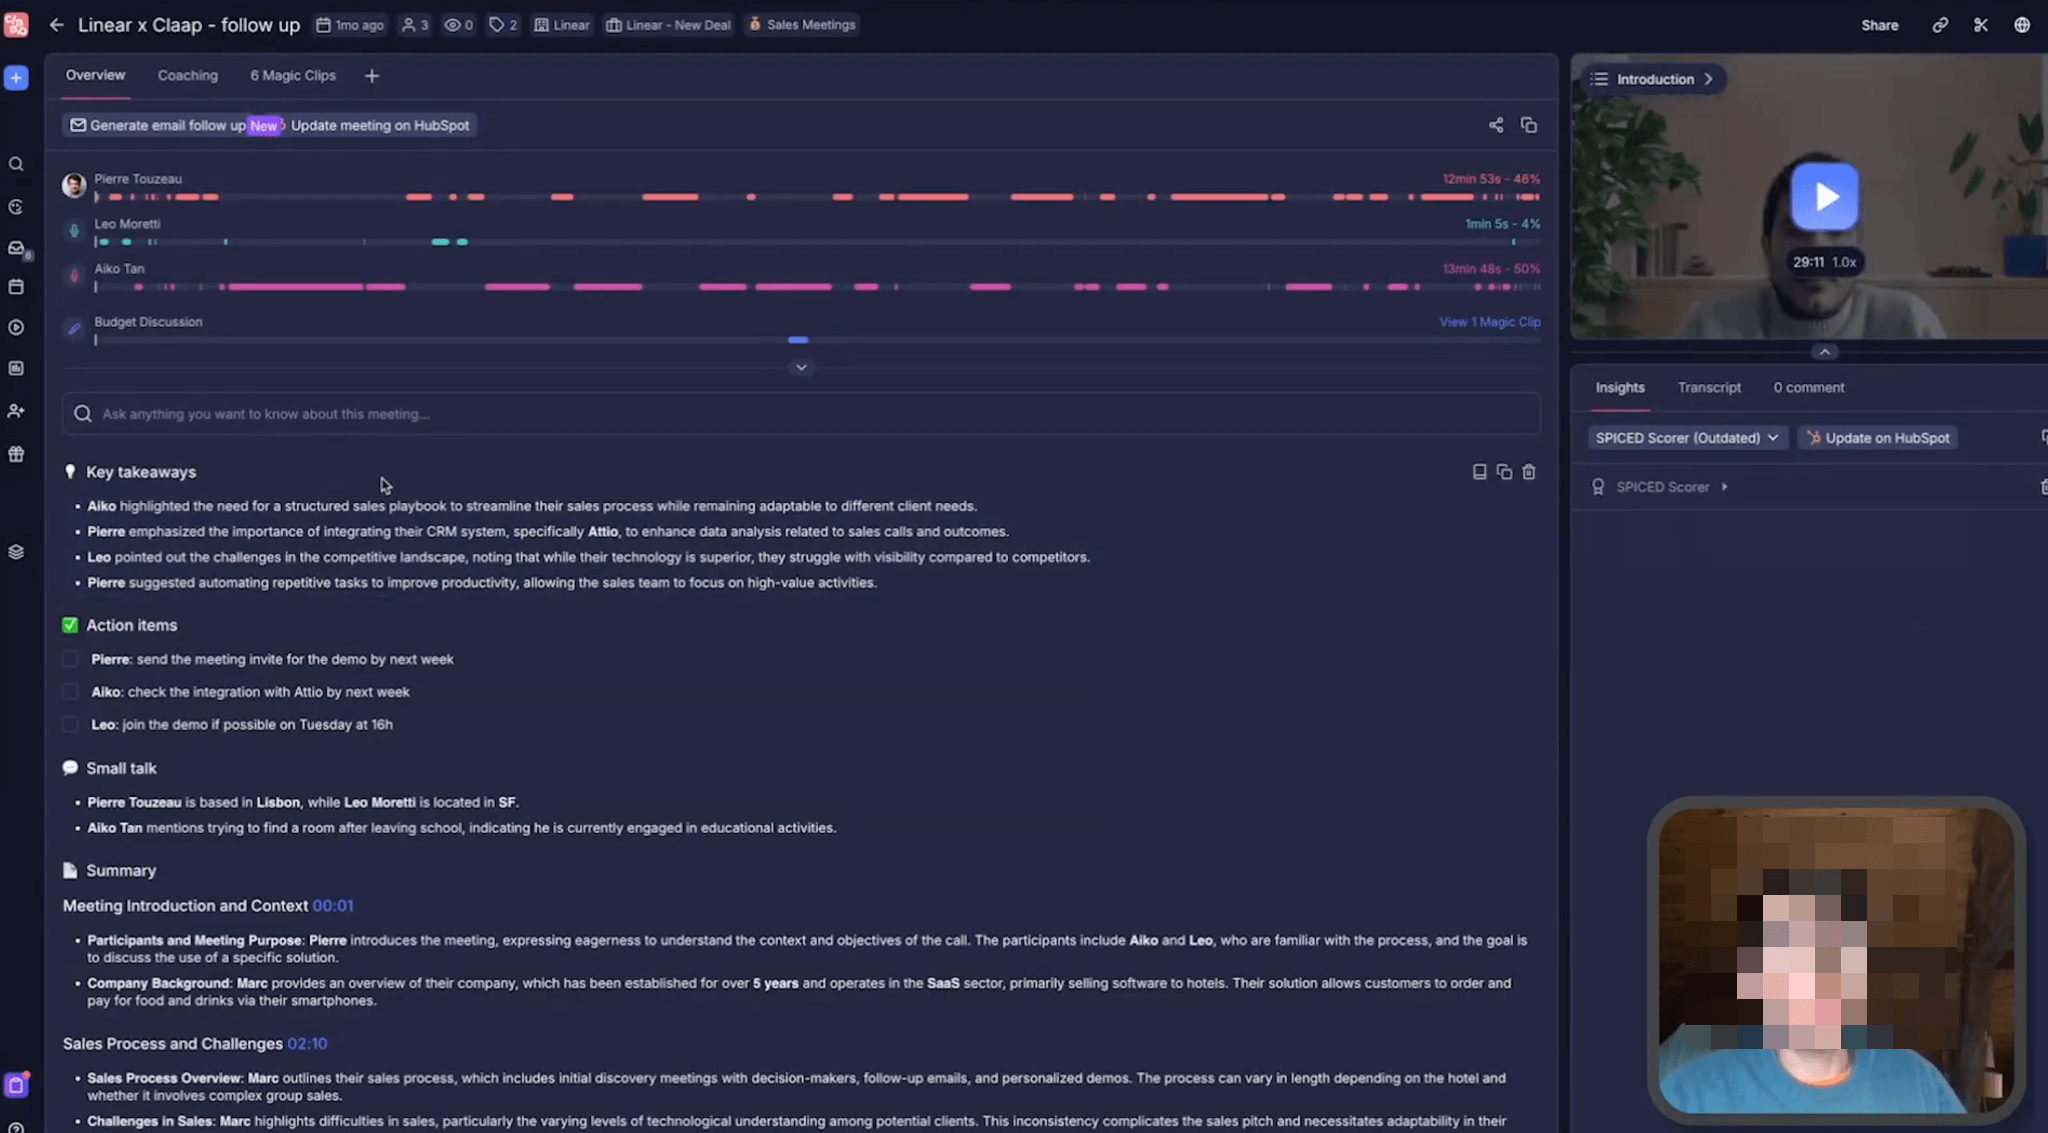Open search icon in left sidebar
Viewport: 2048px width, 1133px height.
coord(16,164)
